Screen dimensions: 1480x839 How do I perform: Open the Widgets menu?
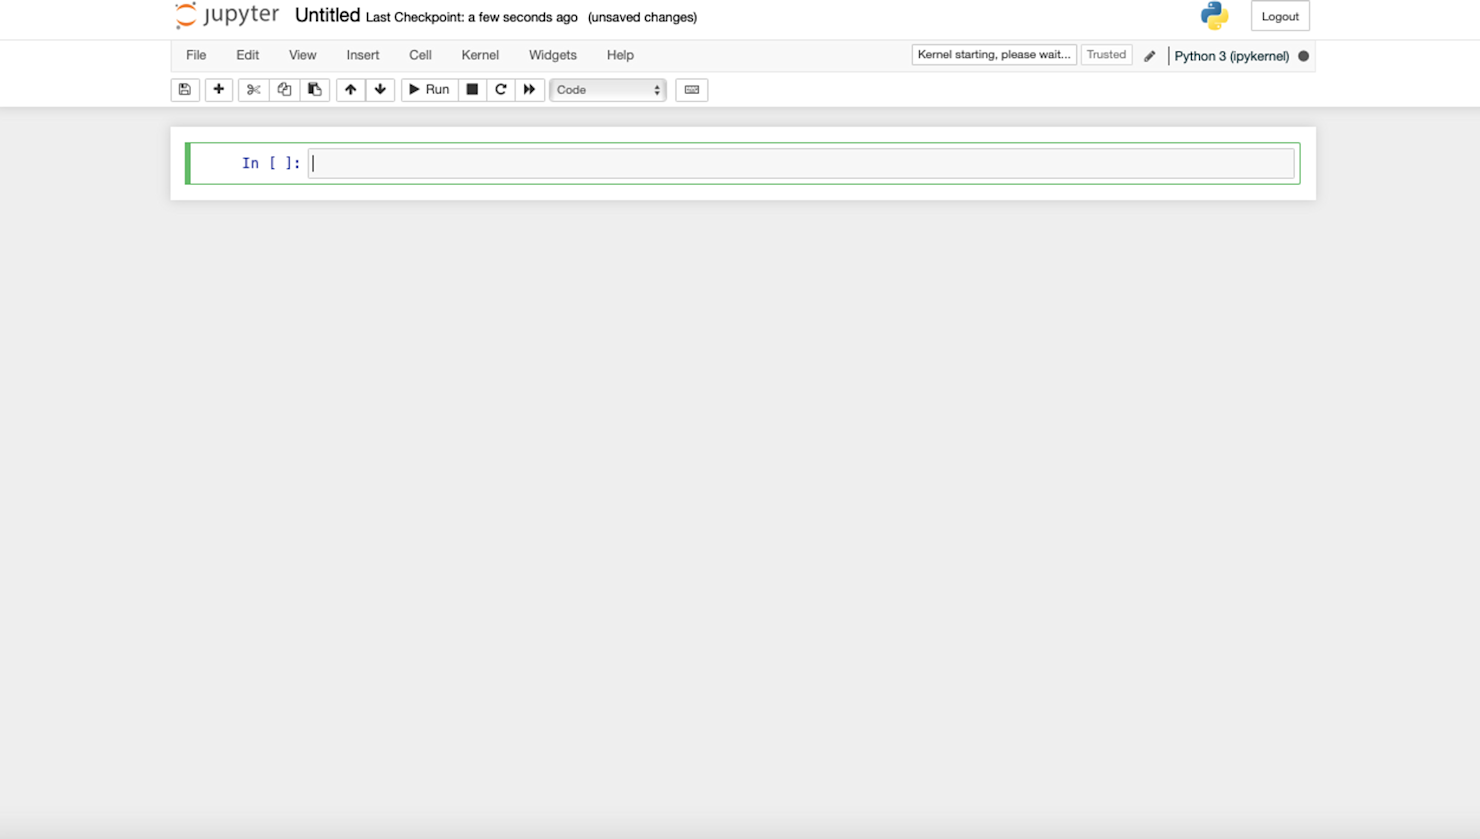pyautogui.click(x=552, y=55)
